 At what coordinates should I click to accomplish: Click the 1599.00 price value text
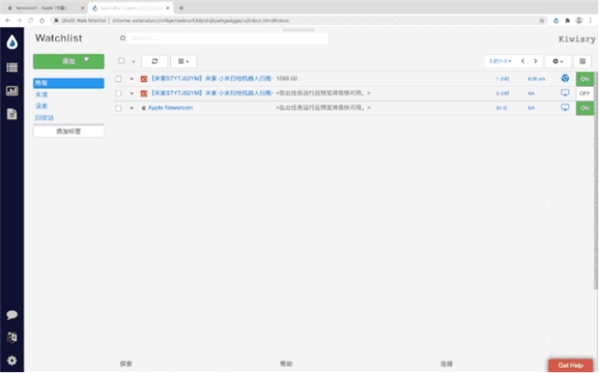point(287,78)
